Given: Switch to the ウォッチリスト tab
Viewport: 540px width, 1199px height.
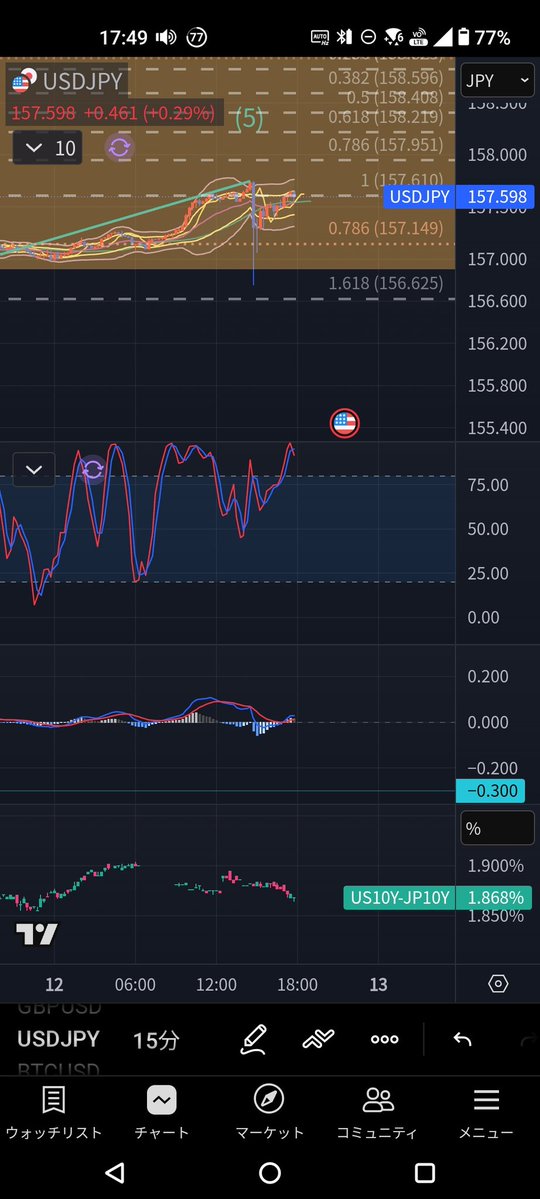Looking at the screenshot, I should 54,1113.
